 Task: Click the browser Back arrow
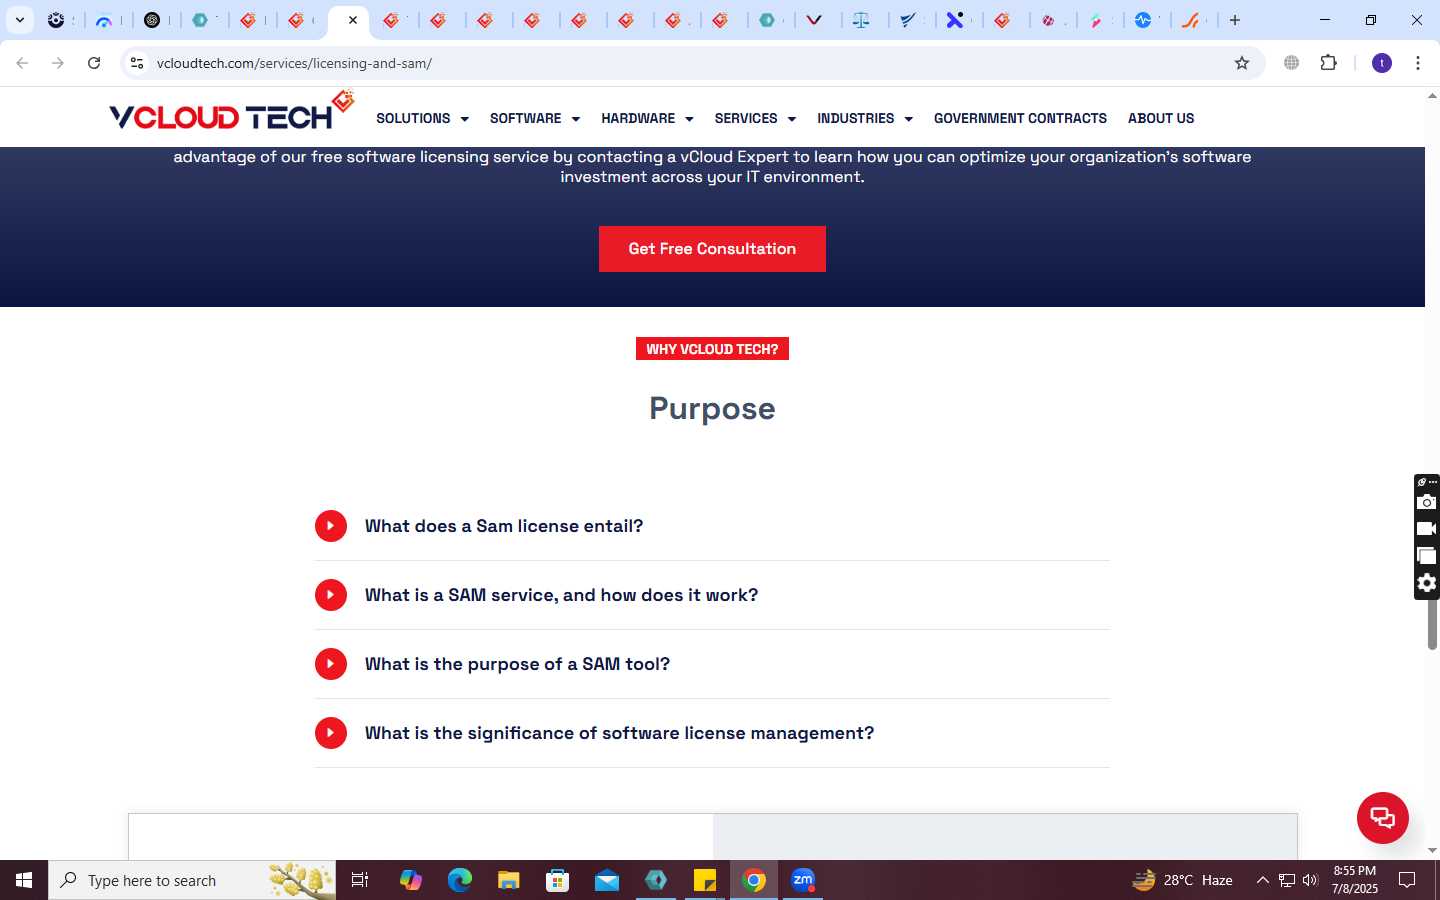click(22, 63)
